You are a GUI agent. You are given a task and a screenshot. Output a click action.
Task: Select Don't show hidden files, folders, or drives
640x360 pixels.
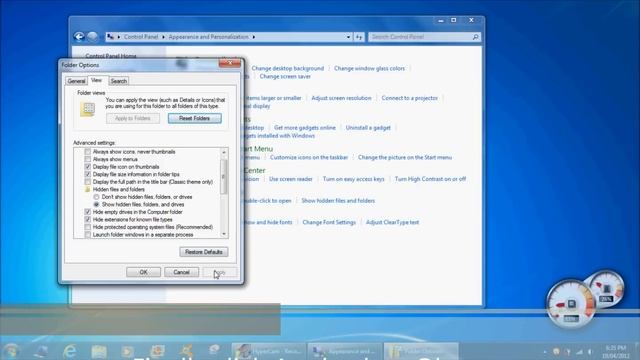click(96, 197)
